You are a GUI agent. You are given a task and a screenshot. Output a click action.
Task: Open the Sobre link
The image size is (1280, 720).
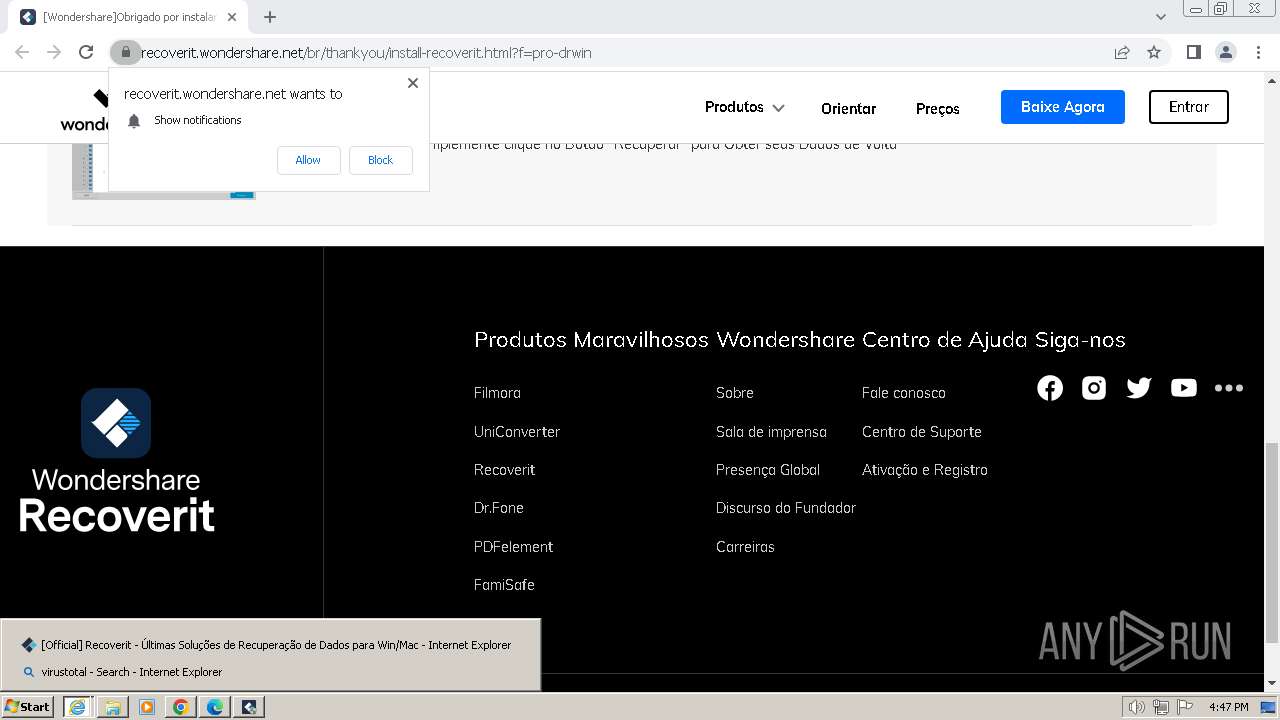tap(735, 393)
